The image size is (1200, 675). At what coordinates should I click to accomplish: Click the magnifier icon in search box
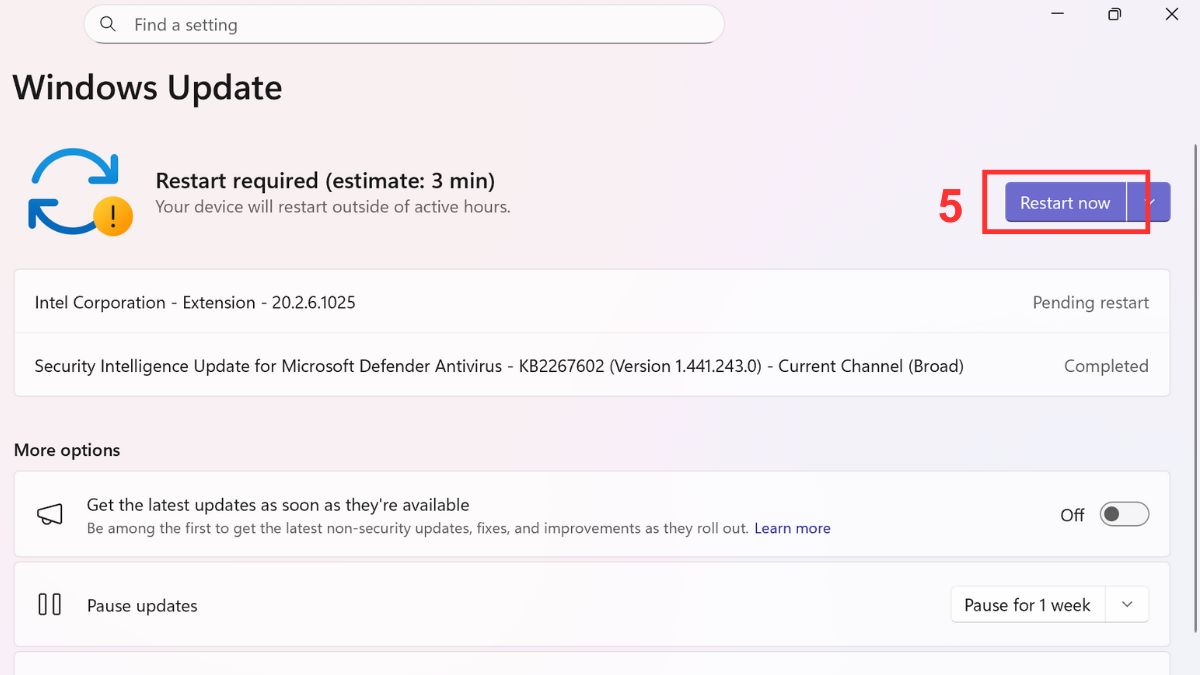coord(108,25)
